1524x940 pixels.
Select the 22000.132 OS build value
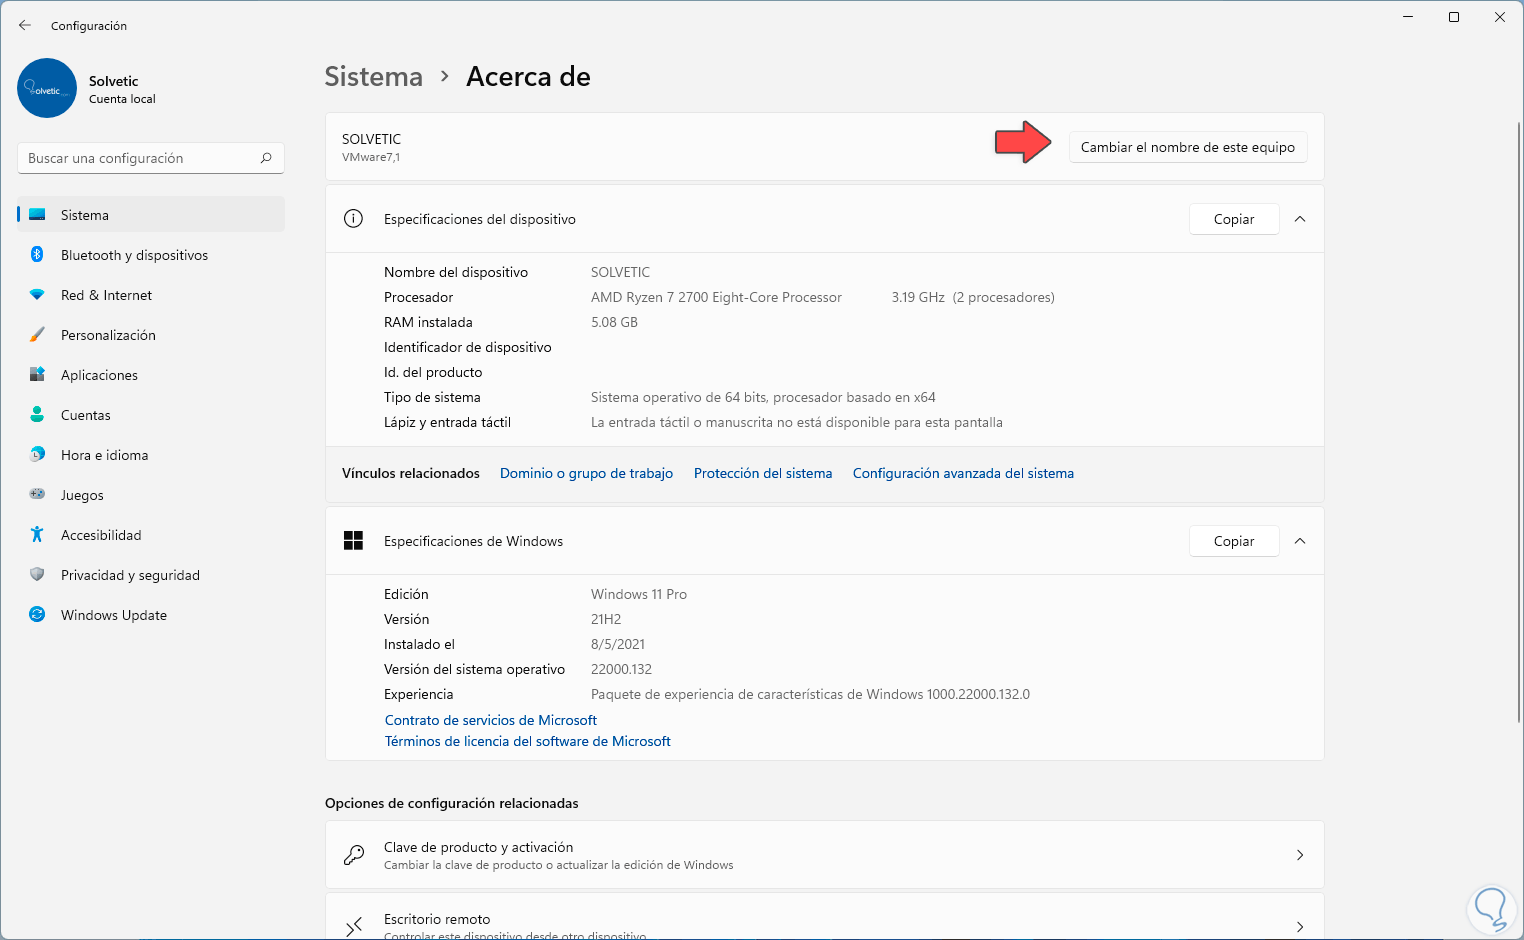pyautogui.click(x=621, y=669)
